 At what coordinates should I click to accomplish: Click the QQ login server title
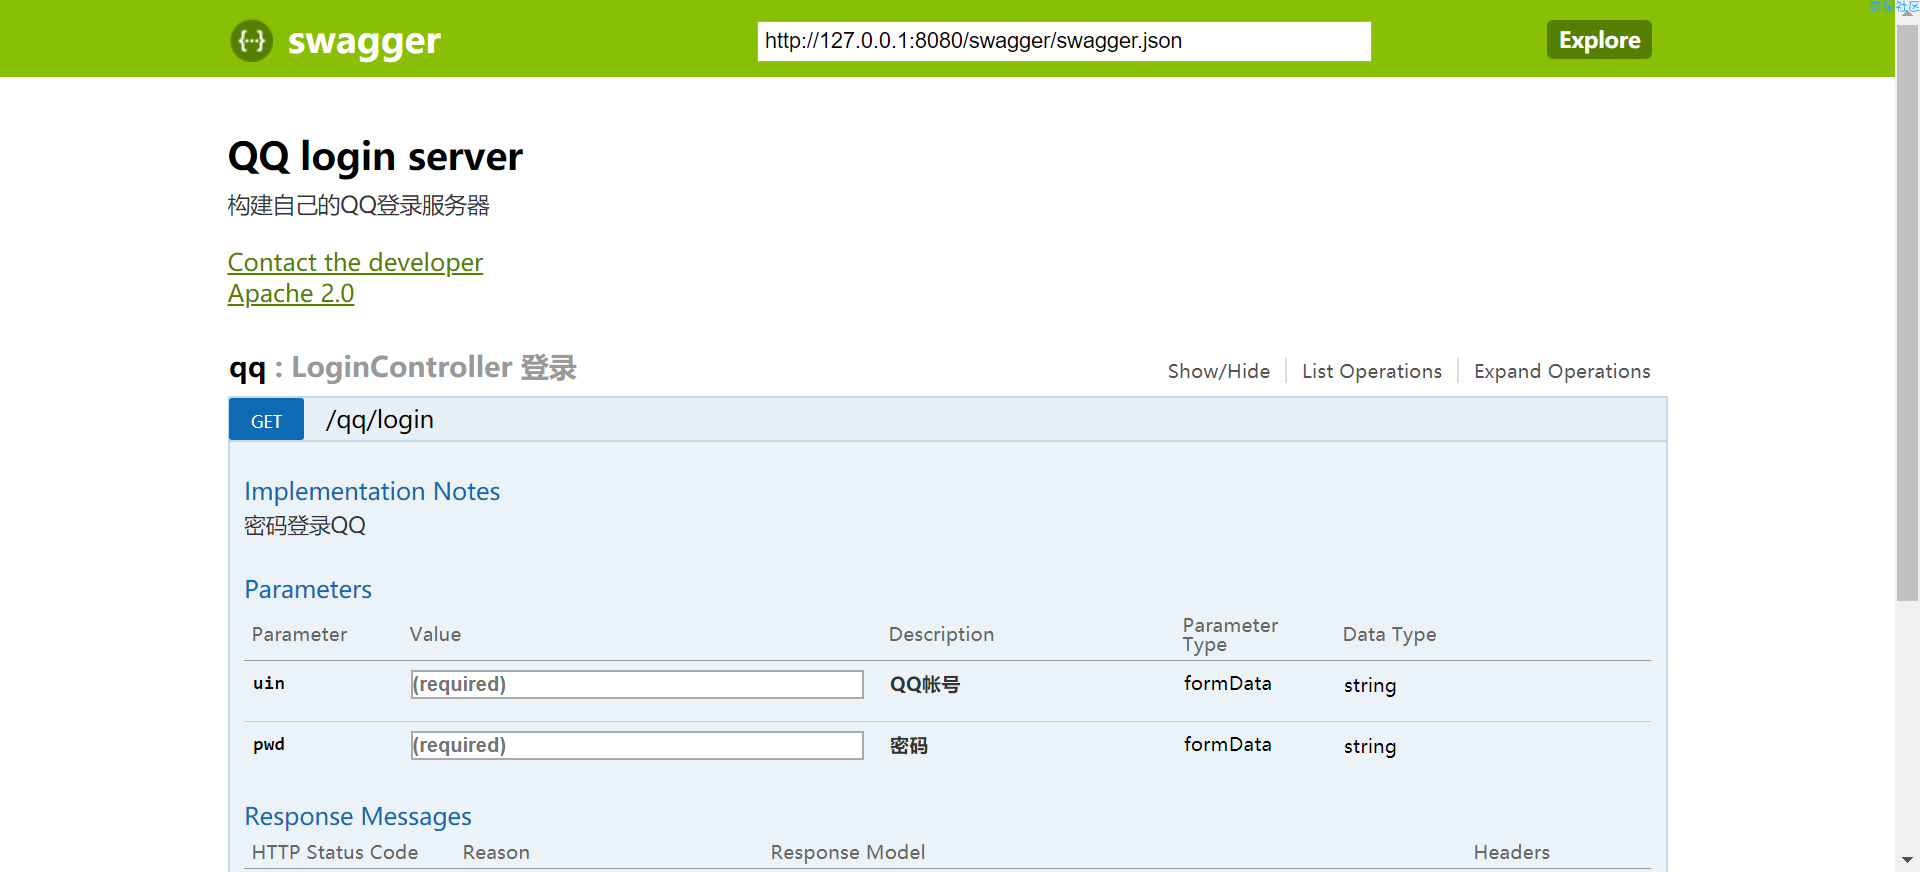[x=375, y=157]
